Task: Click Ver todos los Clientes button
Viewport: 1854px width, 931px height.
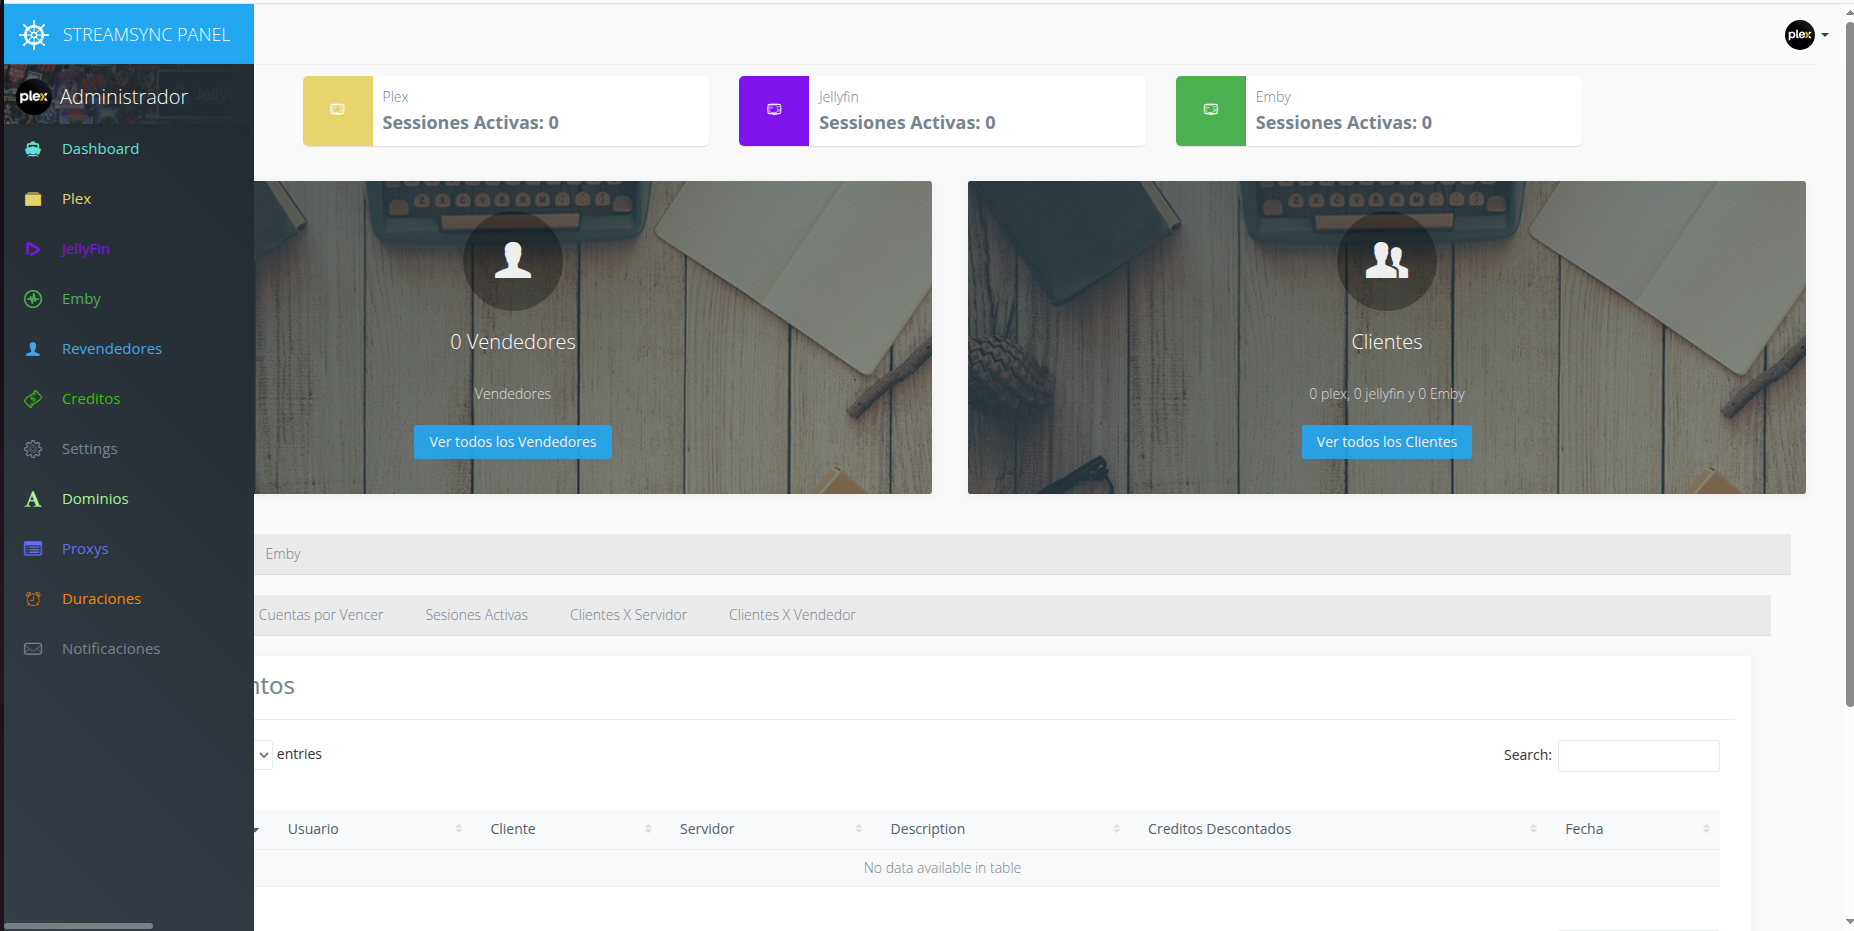Action: point(1387,442)
